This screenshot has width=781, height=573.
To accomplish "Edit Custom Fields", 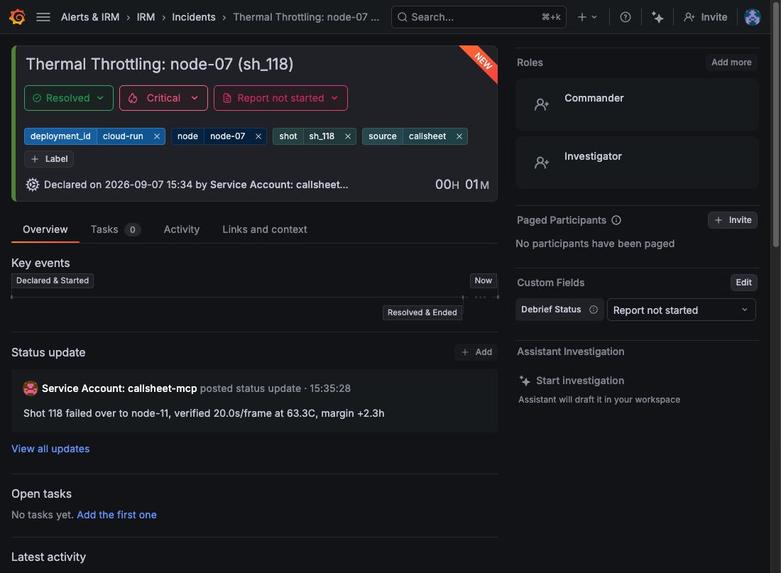I will [743, 283].
